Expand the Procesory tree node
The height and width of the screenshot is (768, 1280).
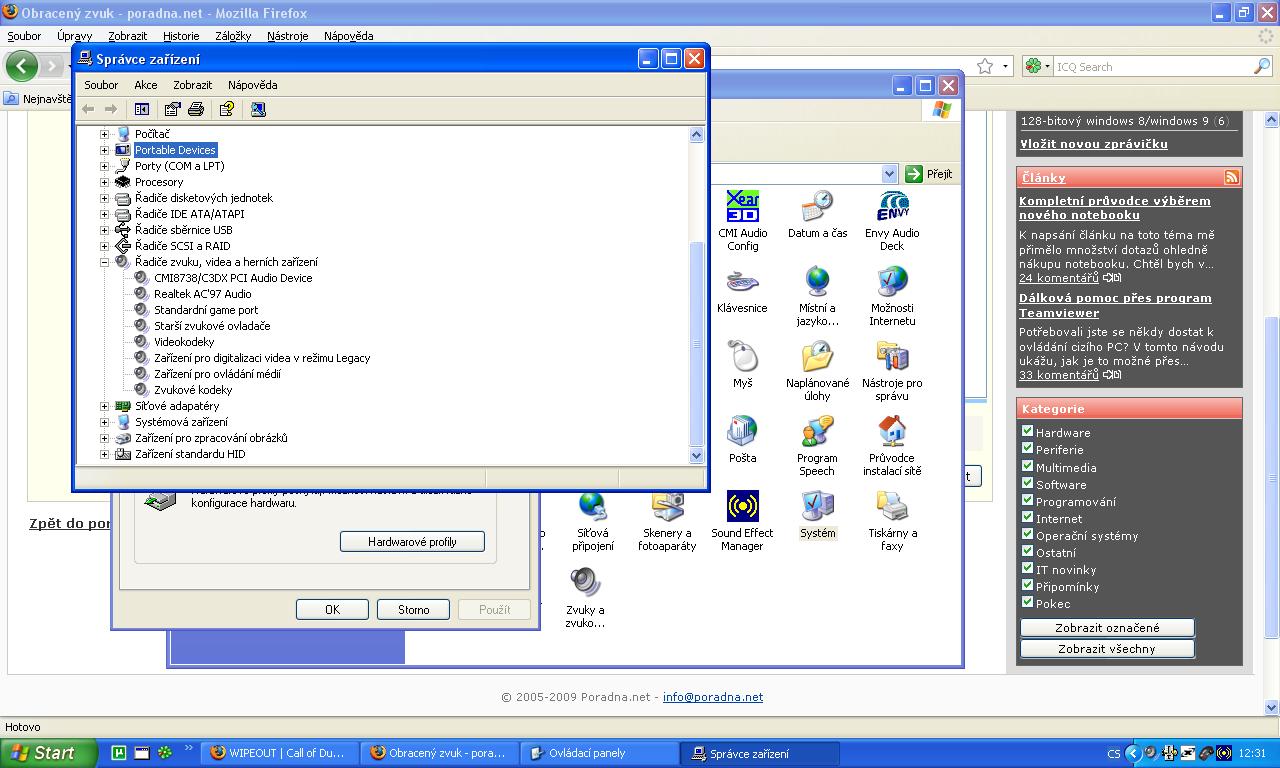[104, 182]
